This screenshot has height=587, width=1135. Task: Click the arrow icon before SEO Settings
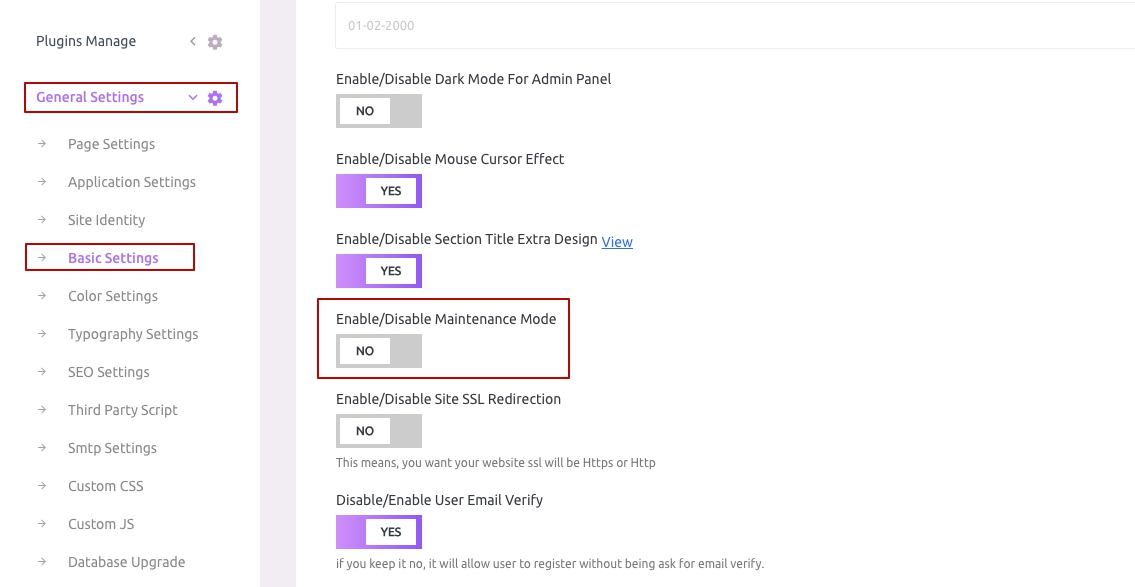point(42,371)
